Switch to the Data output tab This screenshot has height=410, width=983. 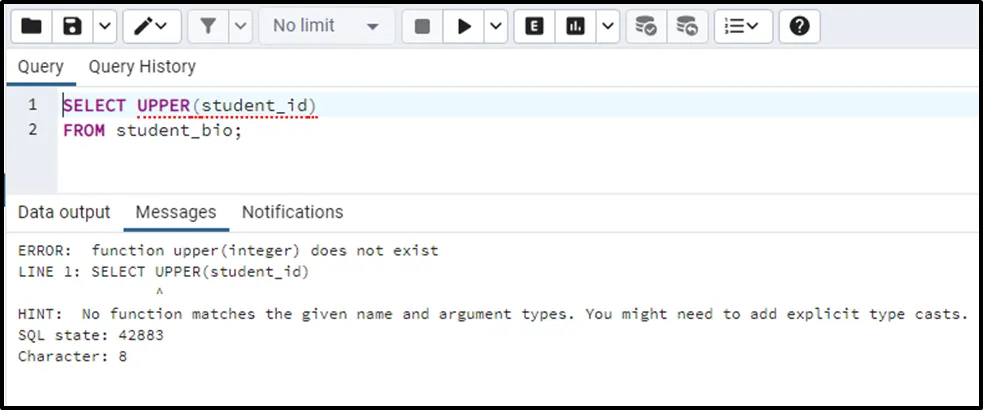64,212
